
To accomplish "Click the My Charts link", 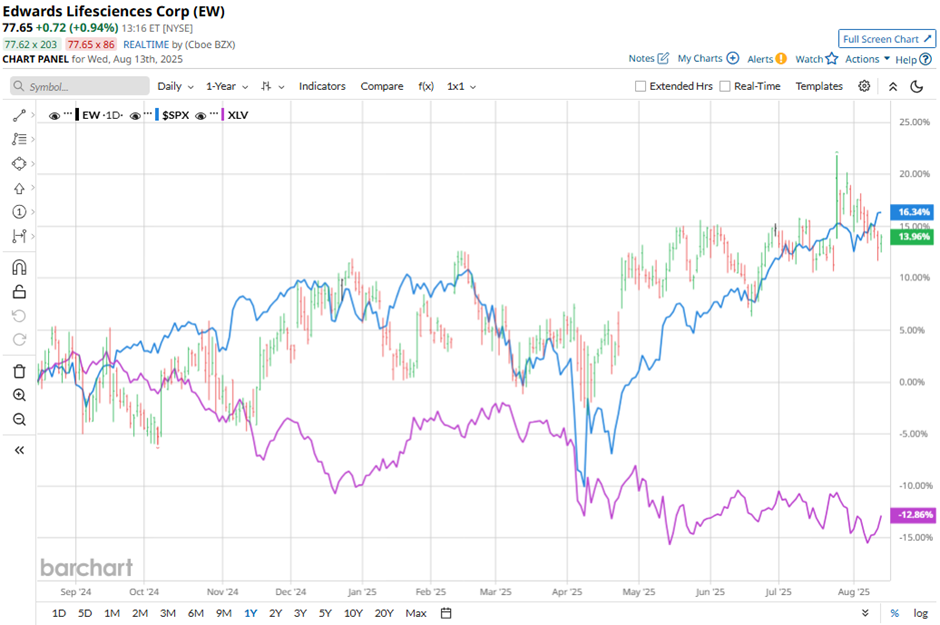I will pyautogui.click(x=700, y=58).
